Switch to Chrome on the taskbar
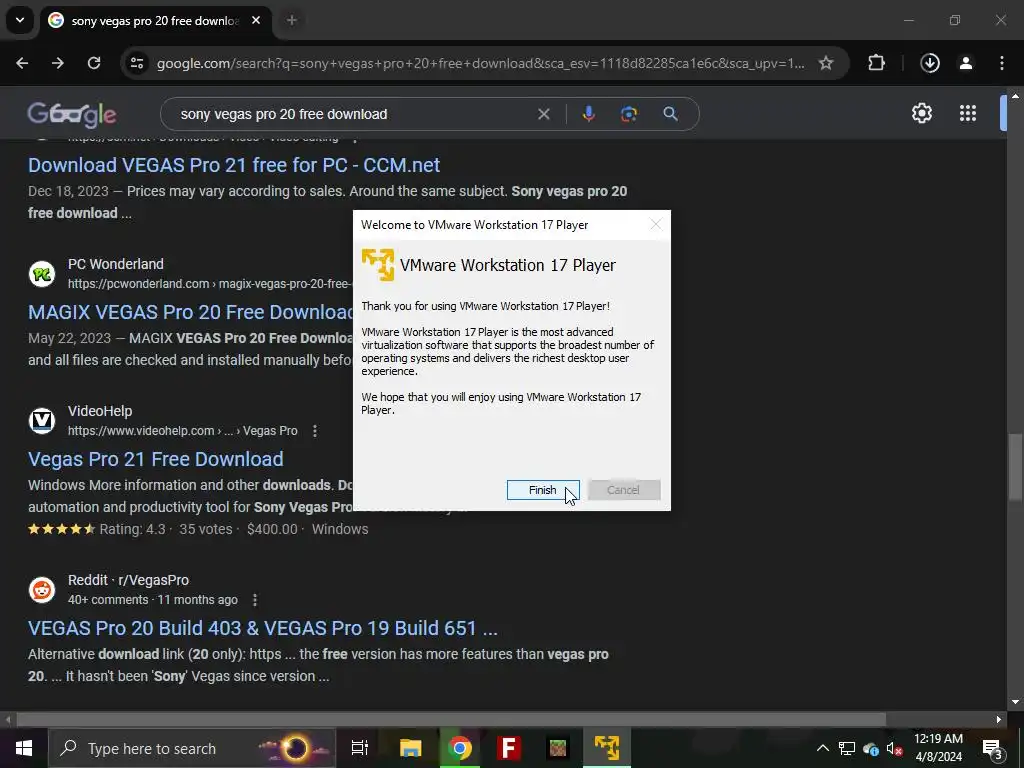The height and width of the screenshot is (768, 1024). pos(460,748)
